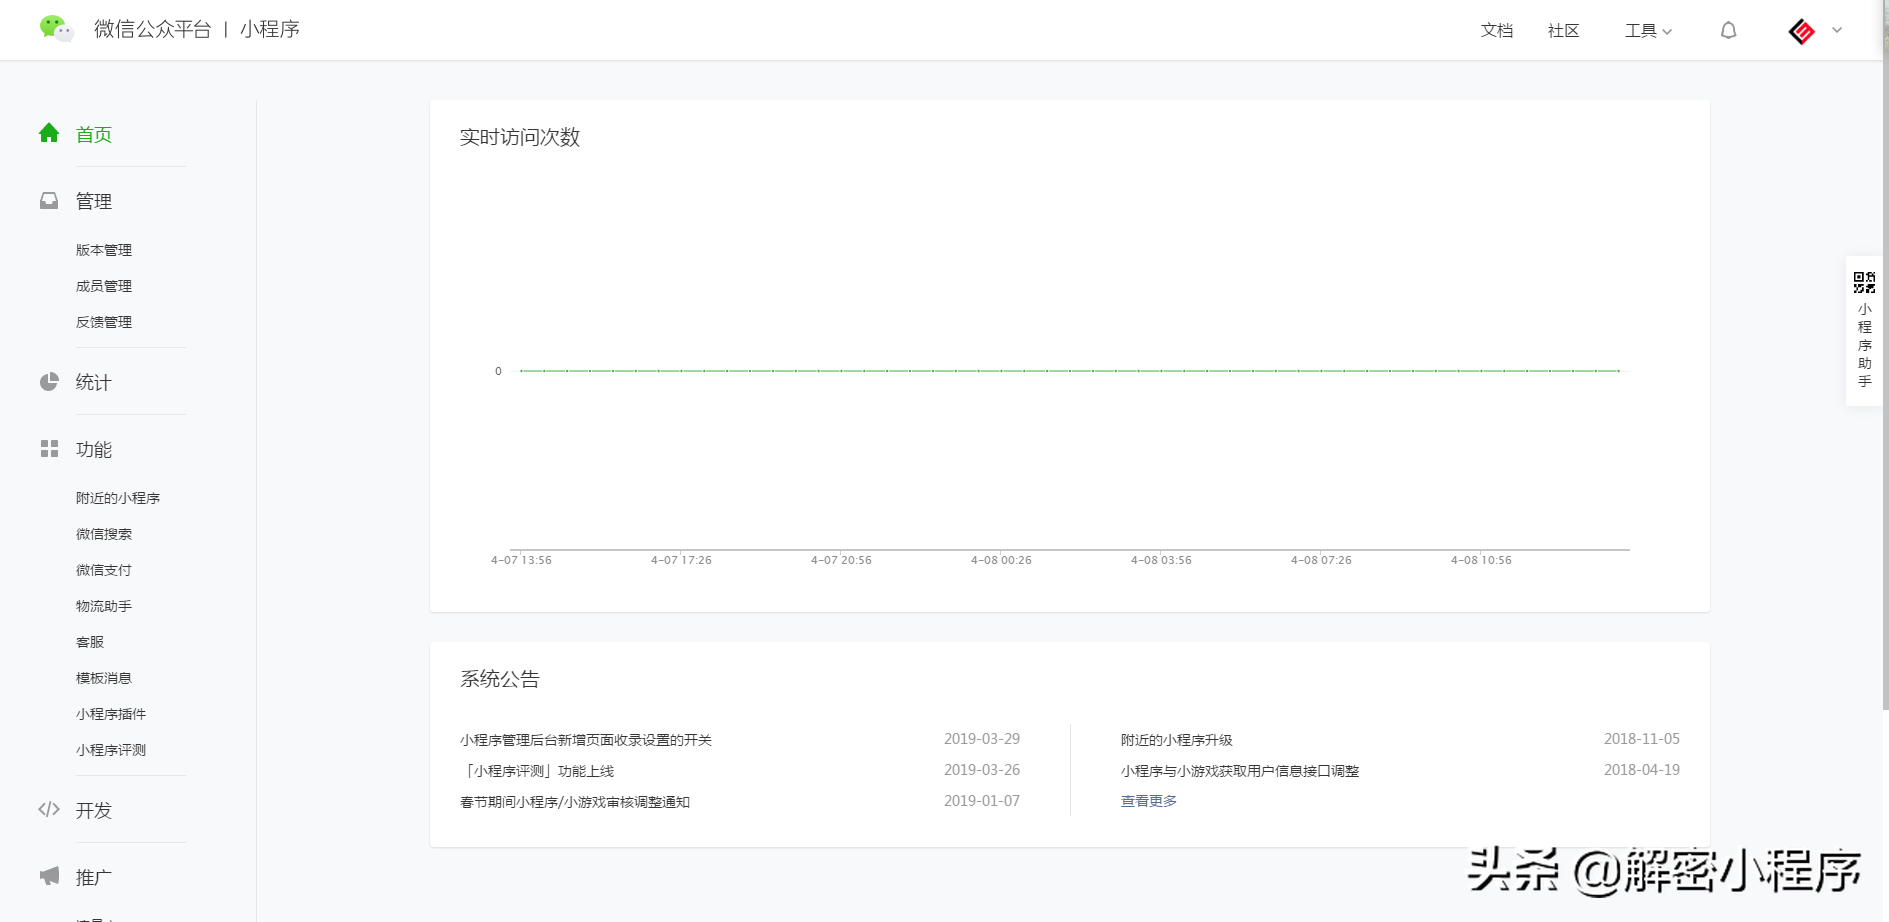Click the chart label 4-07 20:56

point(841,560)
